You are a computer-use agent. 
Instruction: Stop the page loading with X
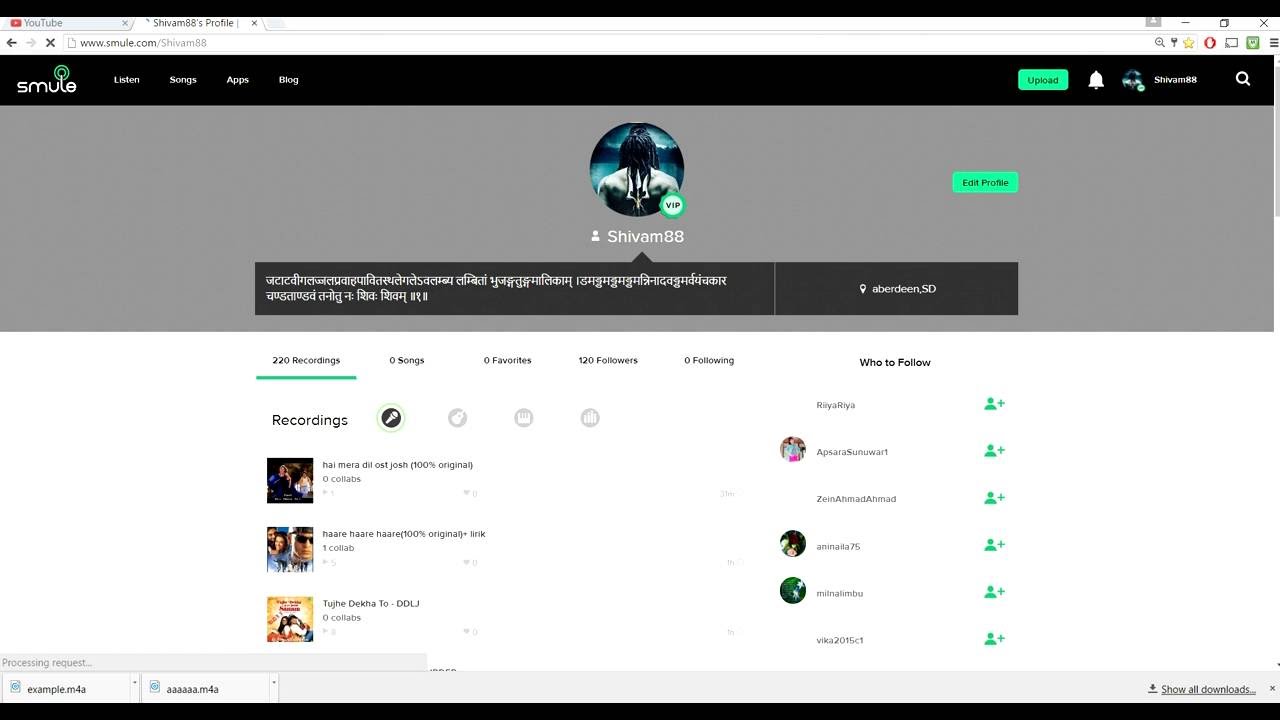pyautogui.click(x=50, y=43)
